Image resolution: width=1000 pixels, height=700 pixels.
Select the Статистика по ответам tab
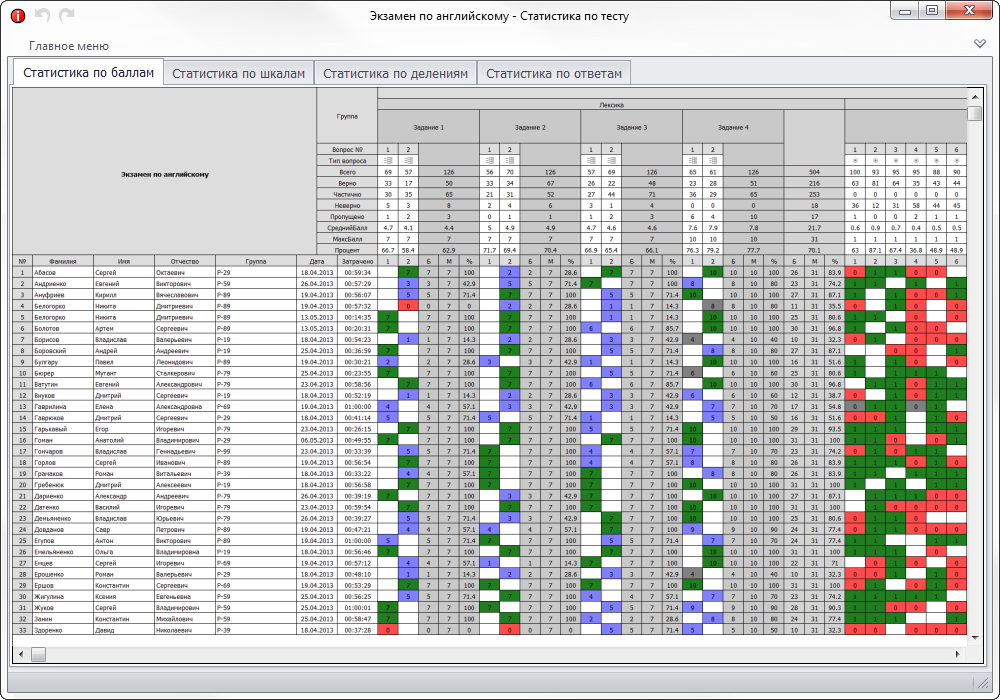click(554, 74)
